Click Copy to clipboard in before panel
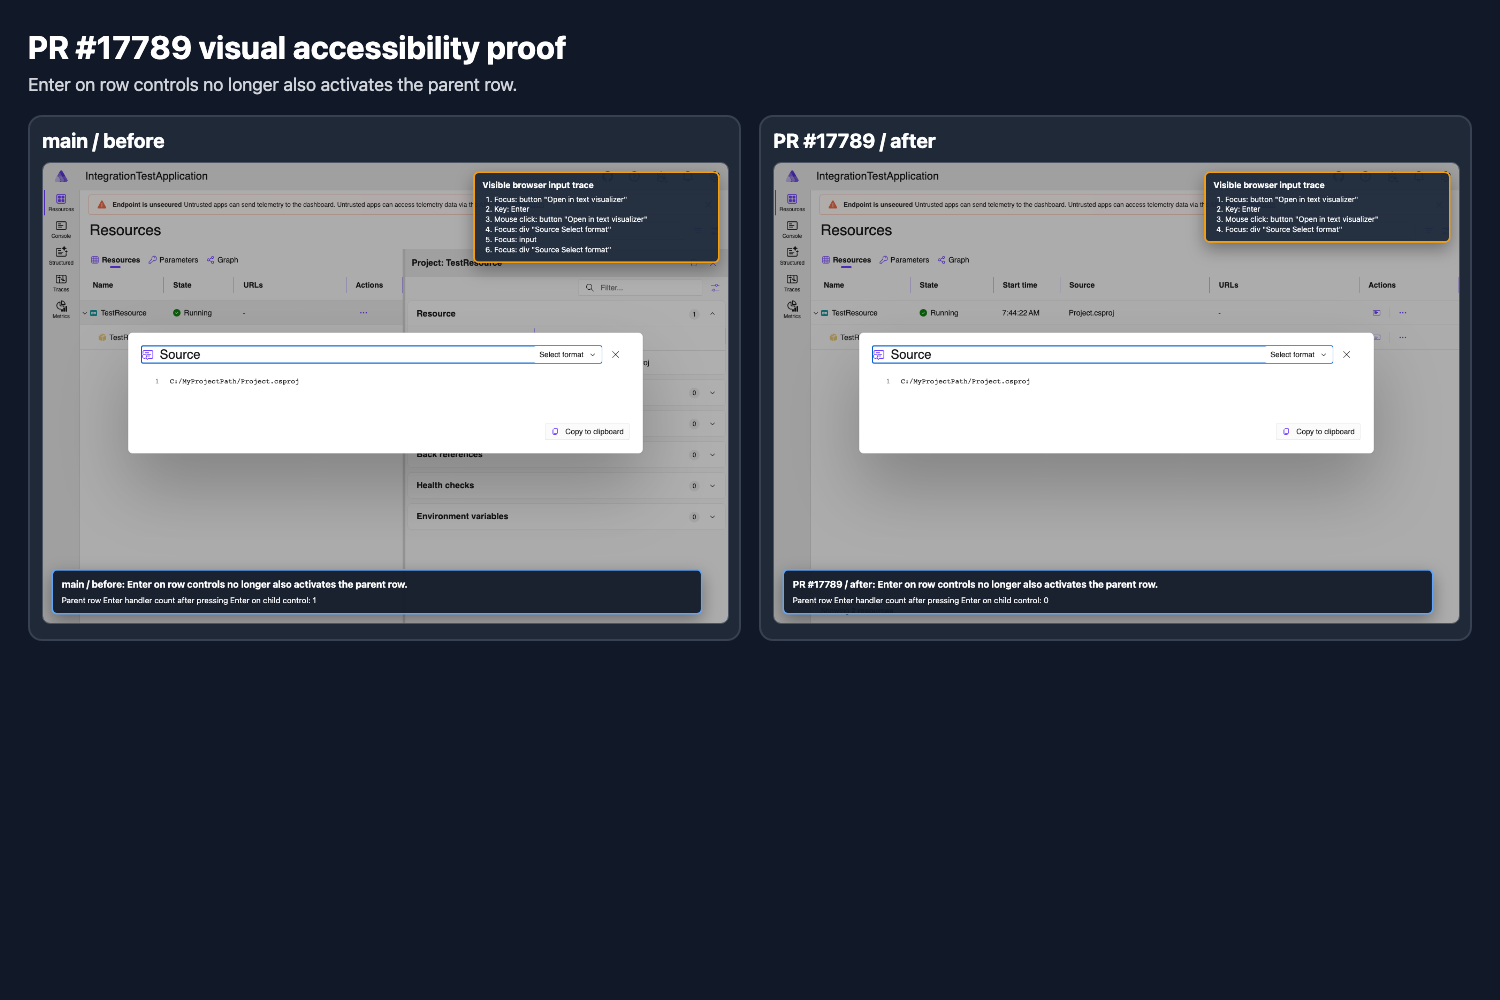This screenshot has width=1500, height=1000. tap(588, 432)
